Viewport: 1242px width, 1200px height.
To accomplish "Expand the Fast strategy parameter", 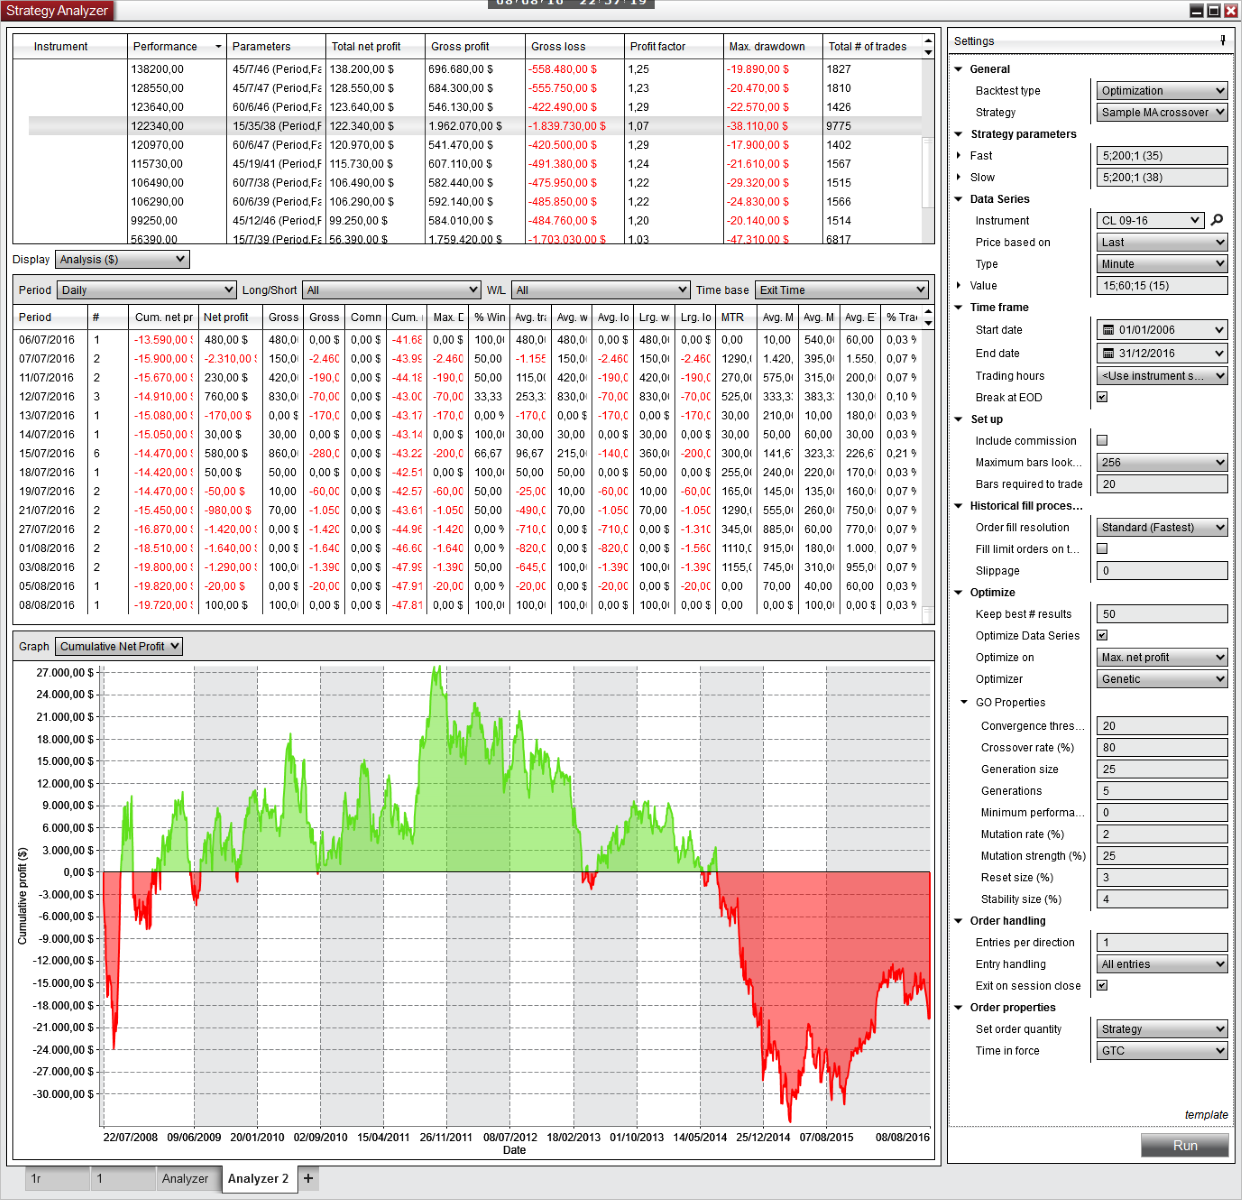I will point(959,155).
